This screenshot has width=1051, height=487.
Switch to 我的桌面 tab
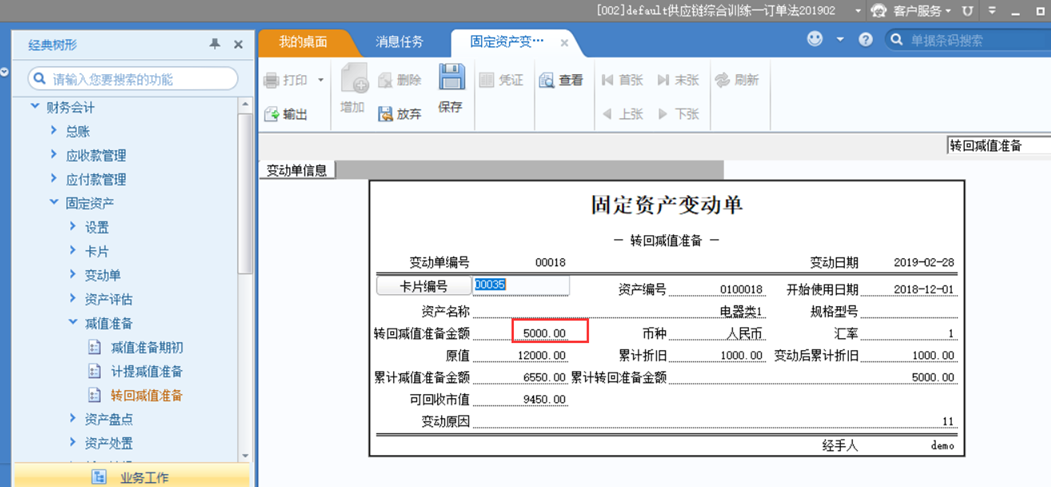pos(303,43)
